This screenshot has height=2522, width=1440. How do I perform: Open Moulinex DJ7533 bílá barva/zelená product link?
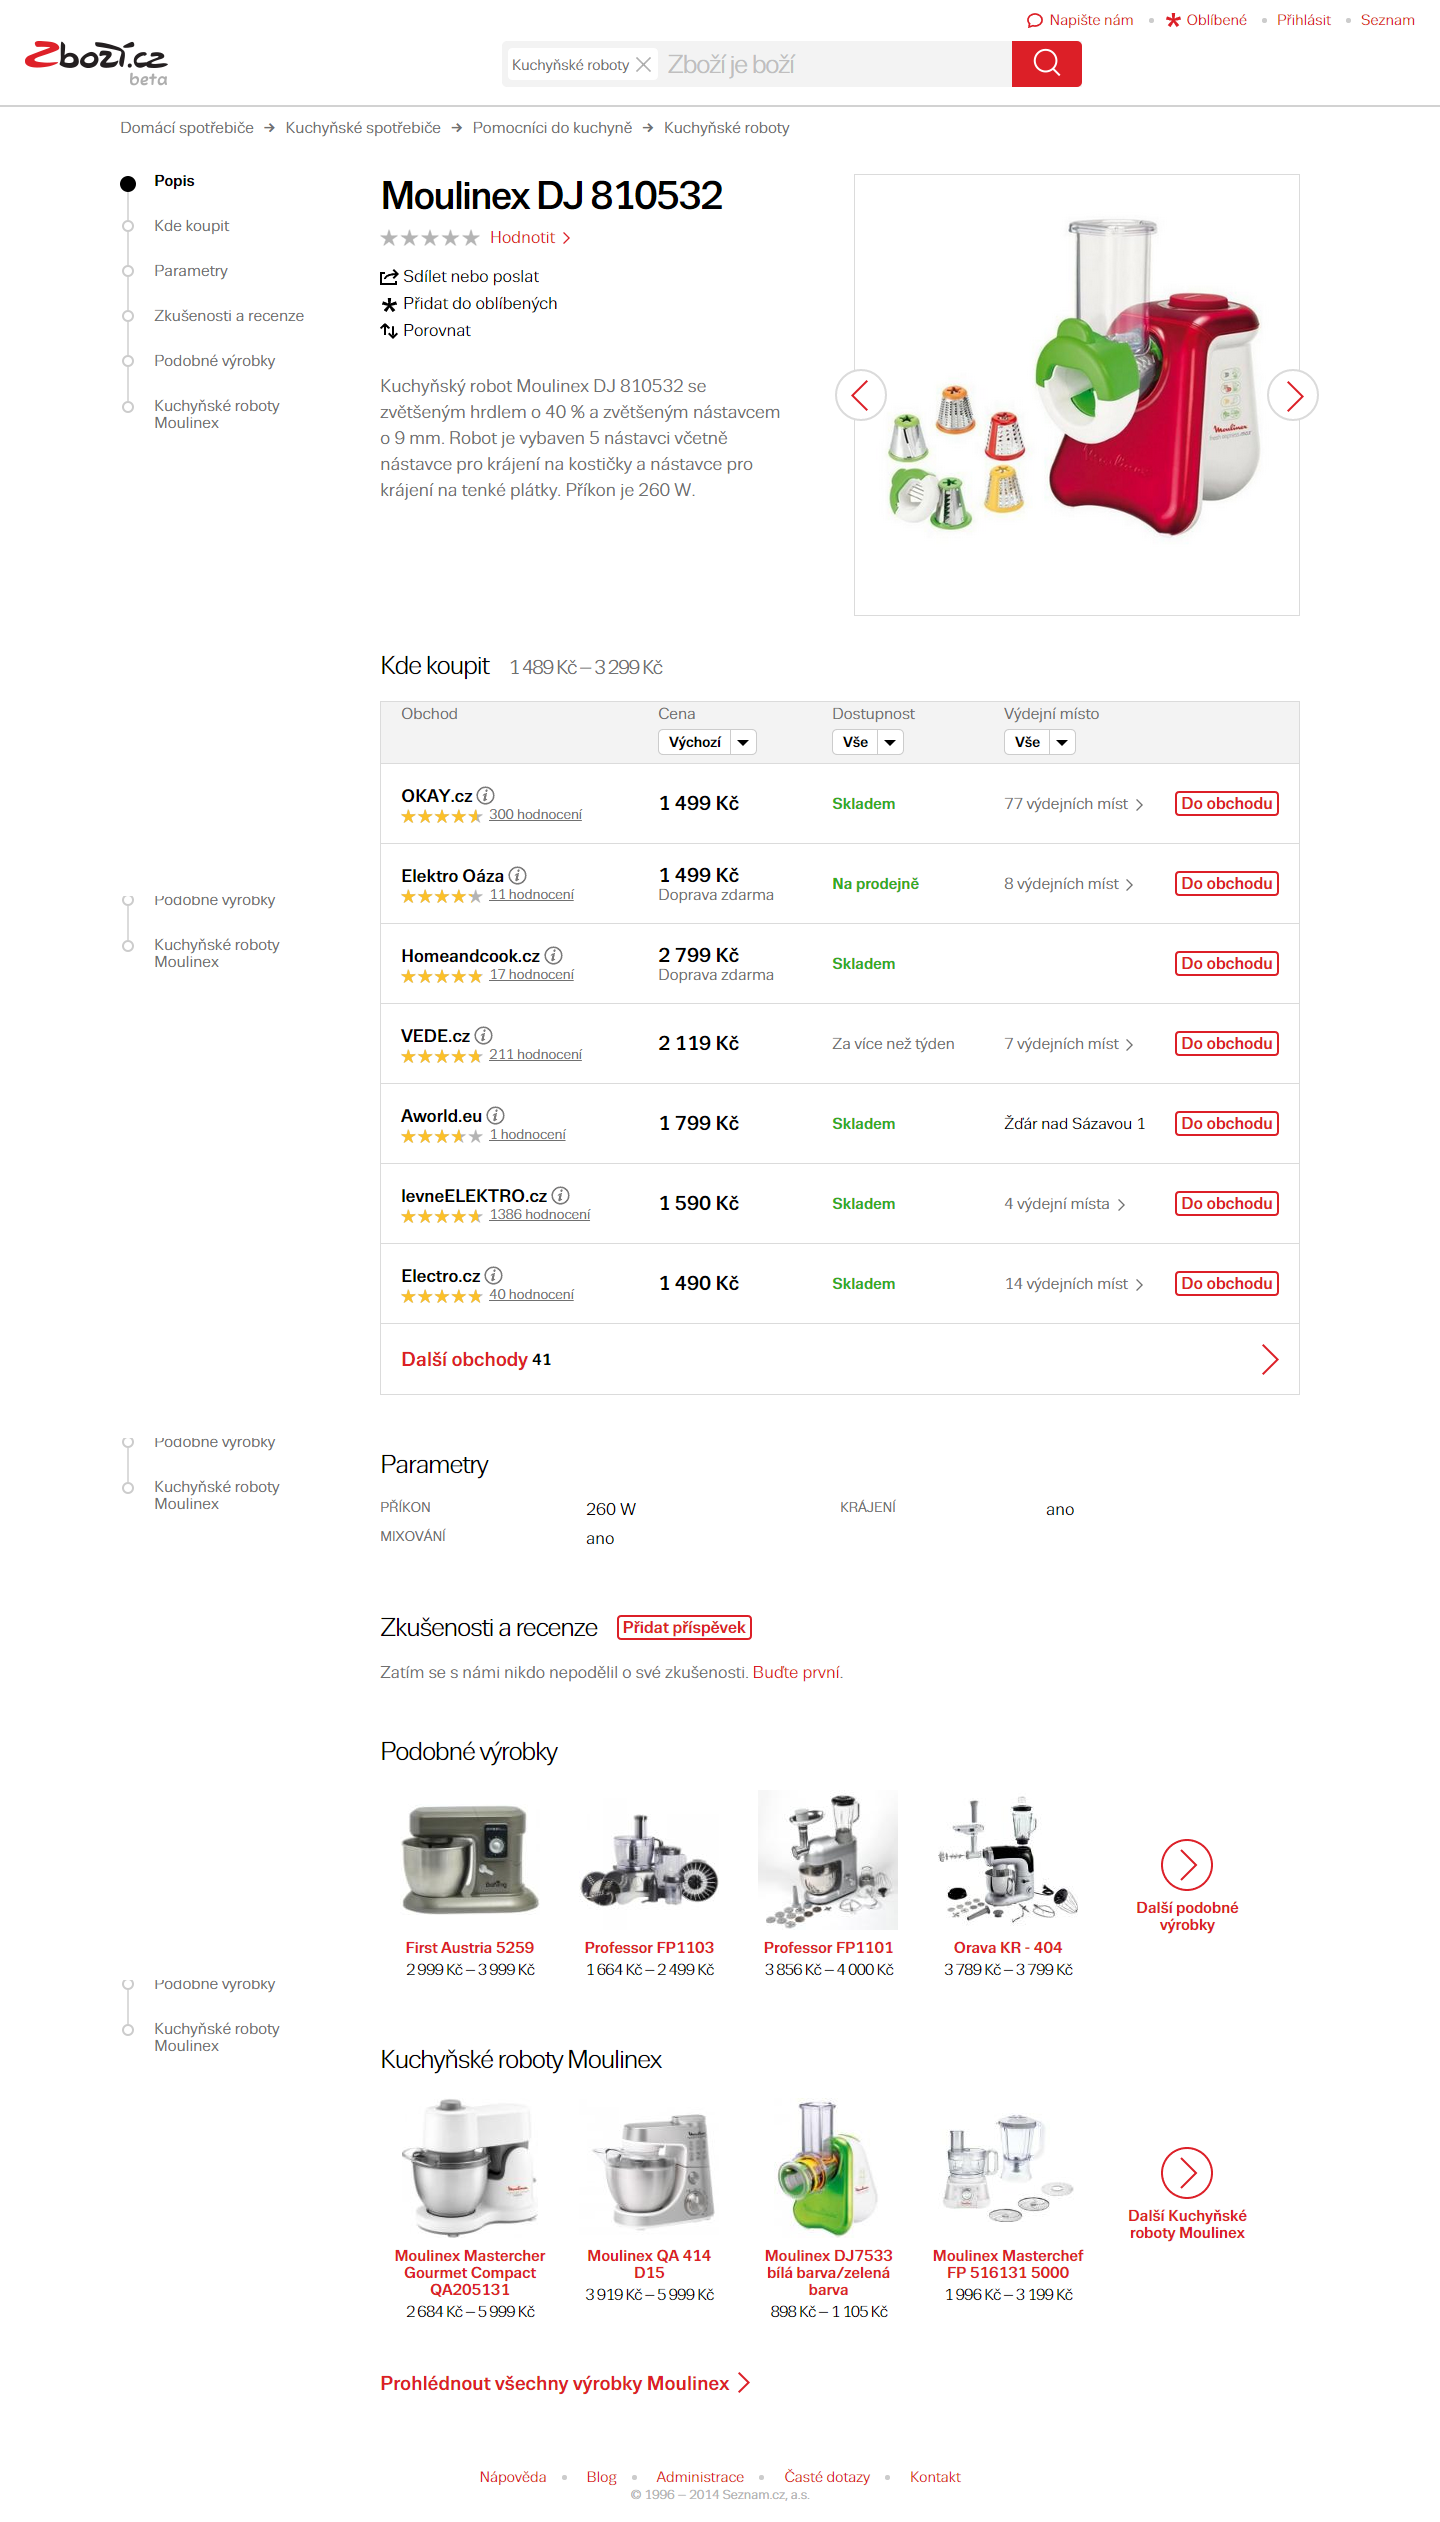[x=828, y=2273]
